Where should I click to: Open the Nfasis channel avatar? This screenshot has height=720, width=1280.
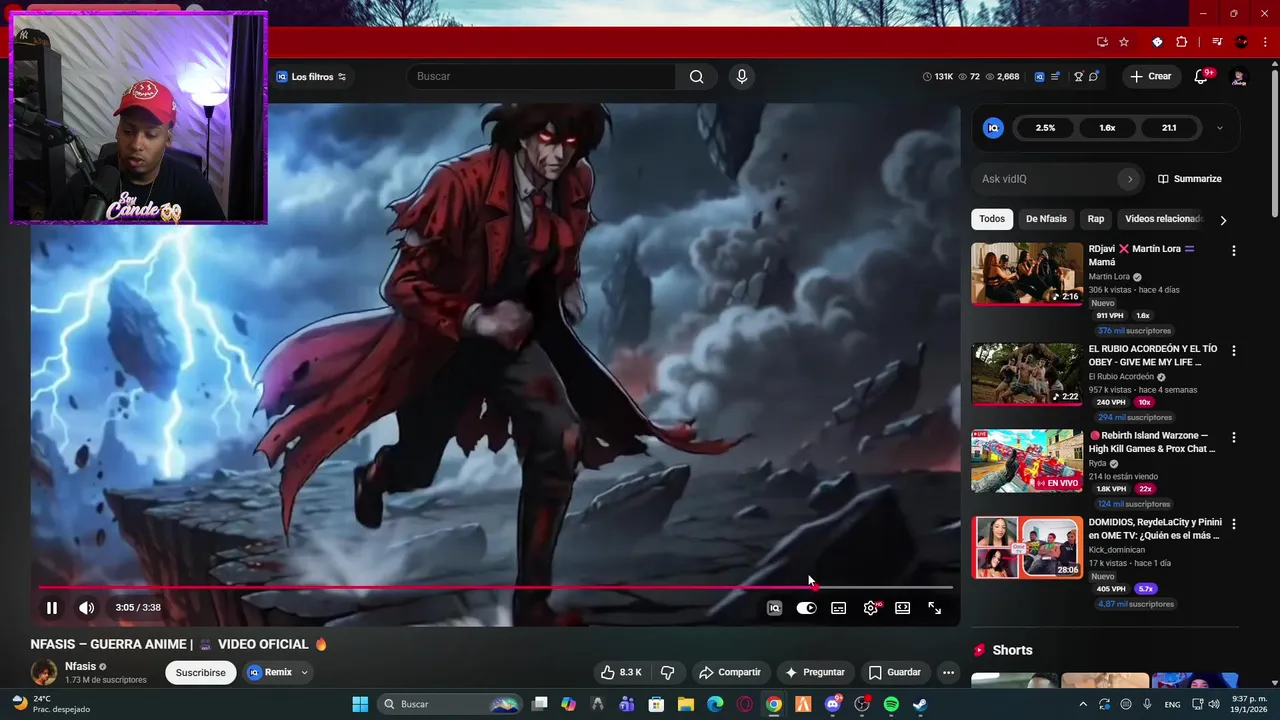click(x=44, y=672)
